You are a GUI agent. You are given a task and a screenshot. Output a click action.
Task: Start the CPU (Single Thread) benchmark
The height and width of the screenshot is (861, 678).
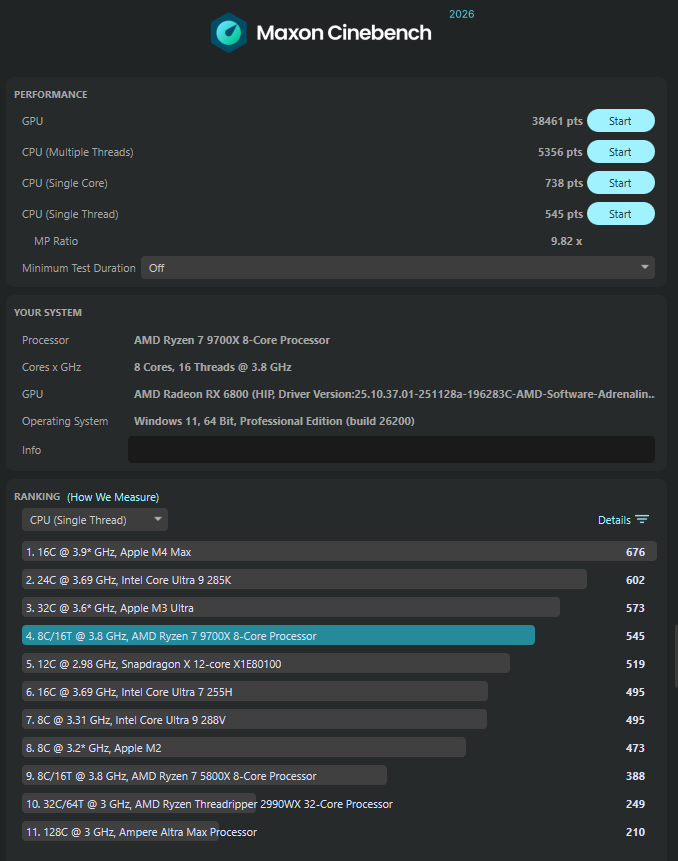[620, 214]
